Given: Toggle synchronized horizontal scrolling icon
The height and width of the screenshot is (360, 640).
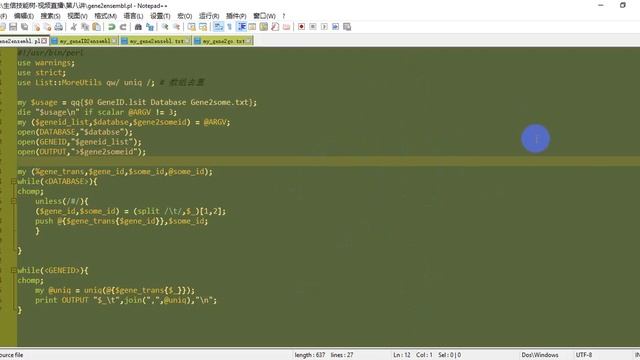Looking at the screenshot, I should coord(203,27).
